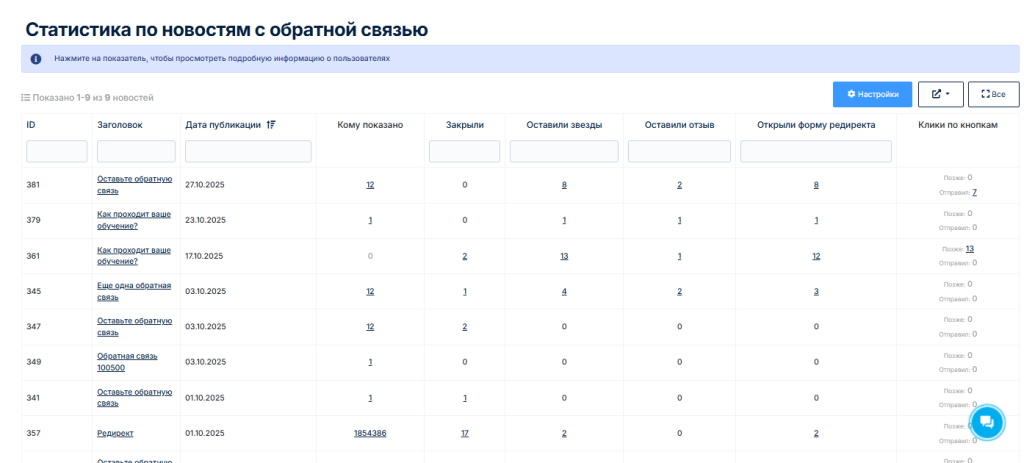The height and width of the screenshot is (463, 1024).
Task: Click the Все expand button
Action: tap(993, 94)
